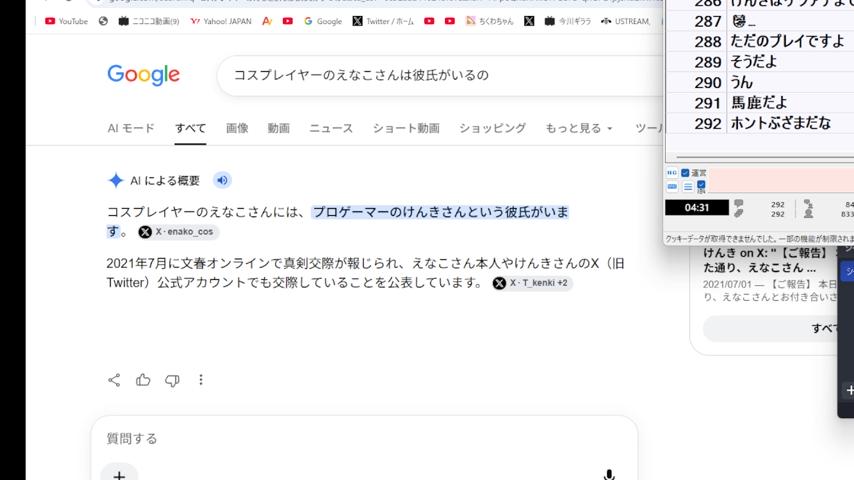
Task: Click the Google logo
Action: 143,75
